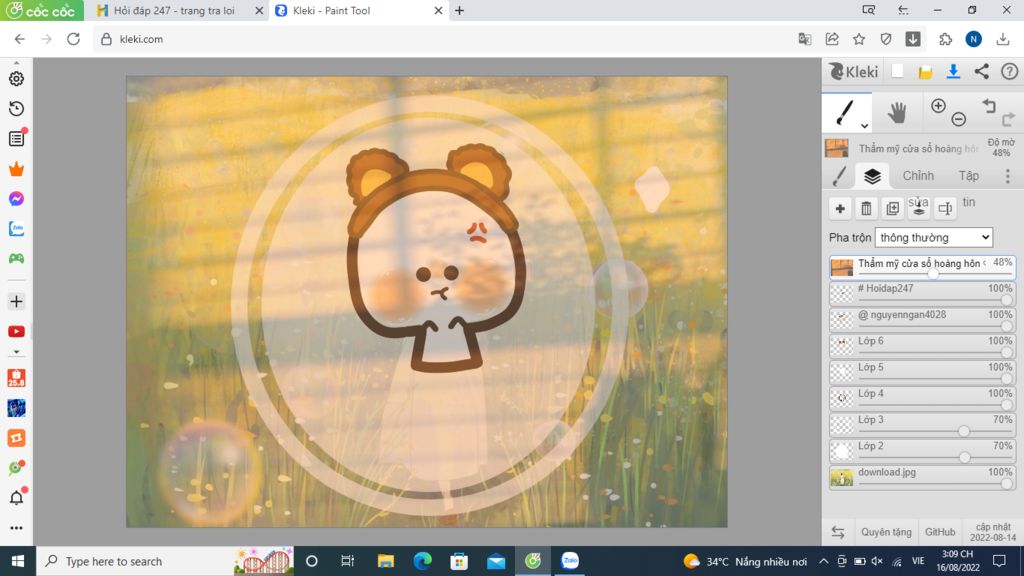The image size is (1024, 576).
Task: Create a new blank image
Action: (897, 71)
